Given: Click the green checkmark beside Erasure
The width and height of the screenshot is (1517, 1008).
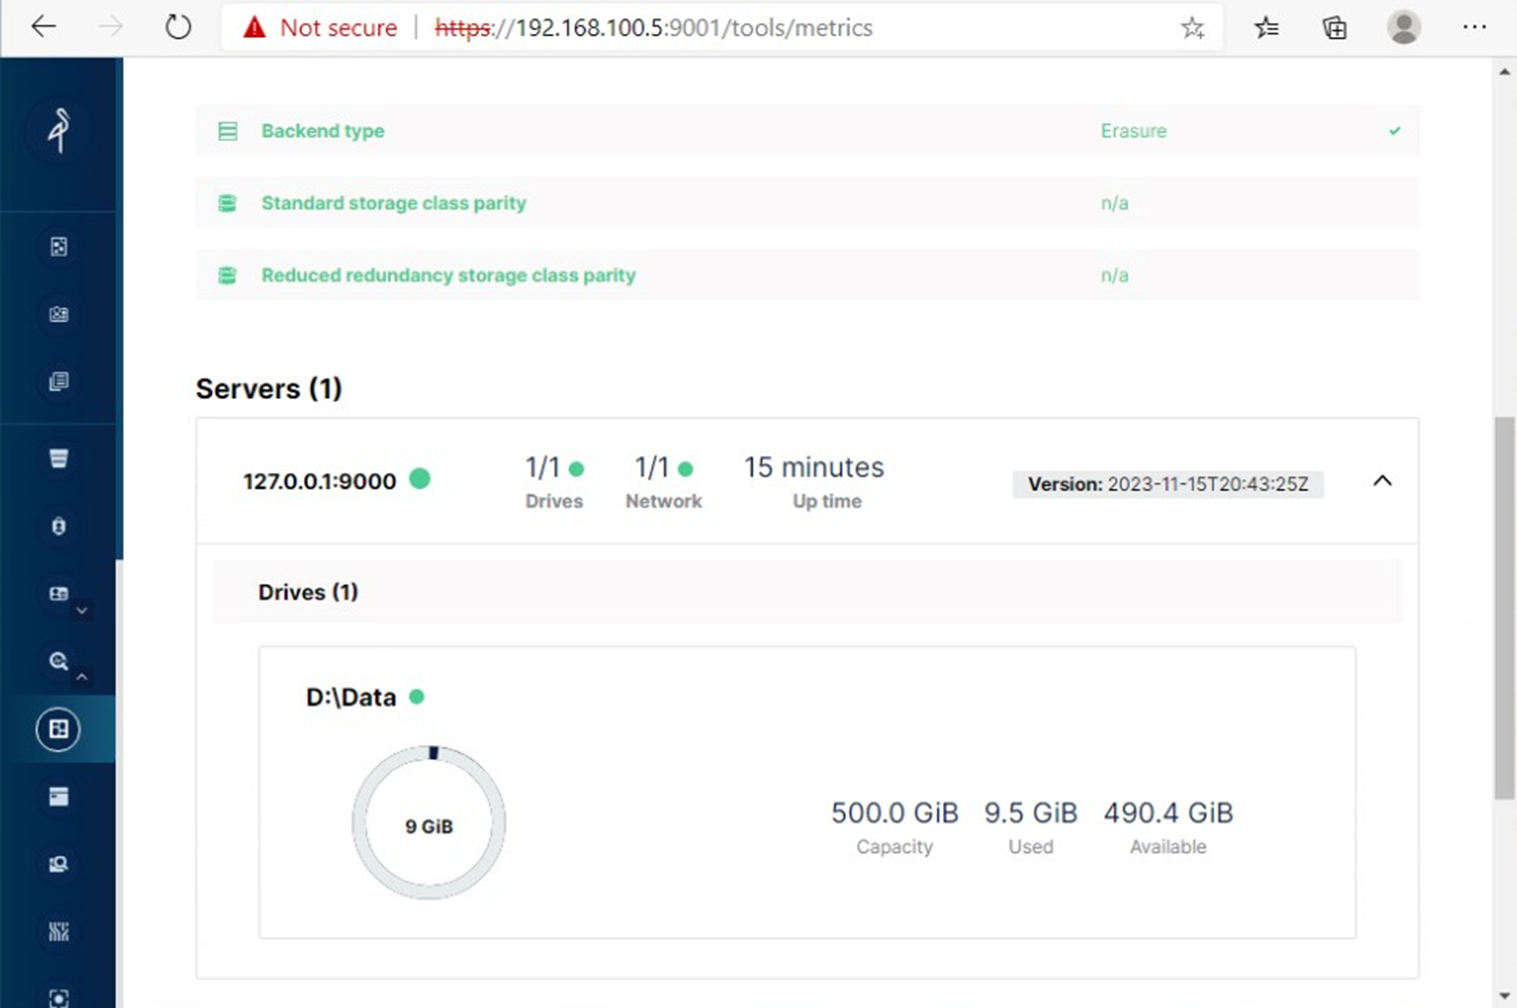Looking at the screenshot, I should pyautogui.click(x=1395, y=131).
